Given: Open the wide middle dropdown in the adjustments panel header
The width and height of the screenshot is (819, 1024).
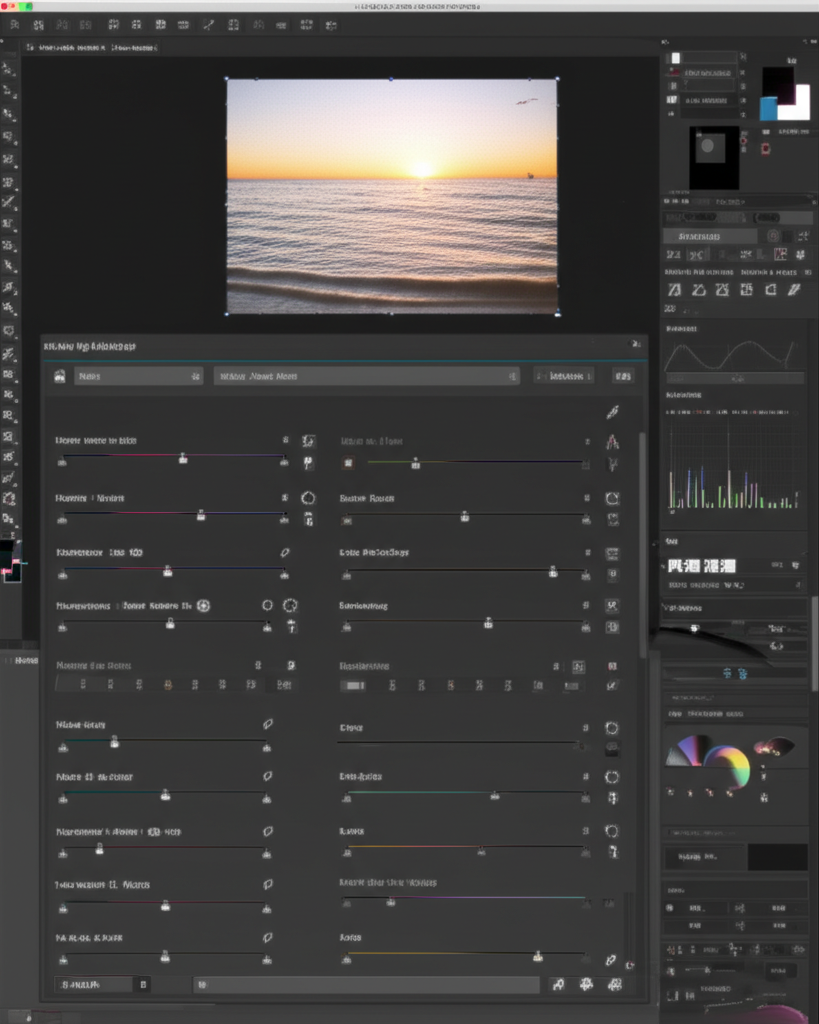Looking at the screenshot, I should coord(366,377).
